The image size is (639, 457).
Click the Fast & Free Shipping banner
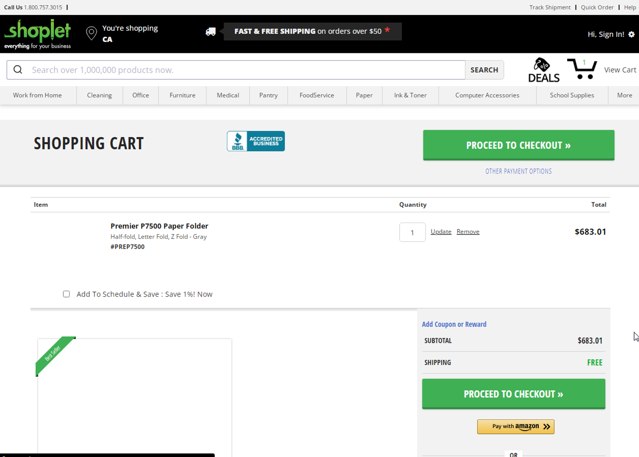(312, 31)
